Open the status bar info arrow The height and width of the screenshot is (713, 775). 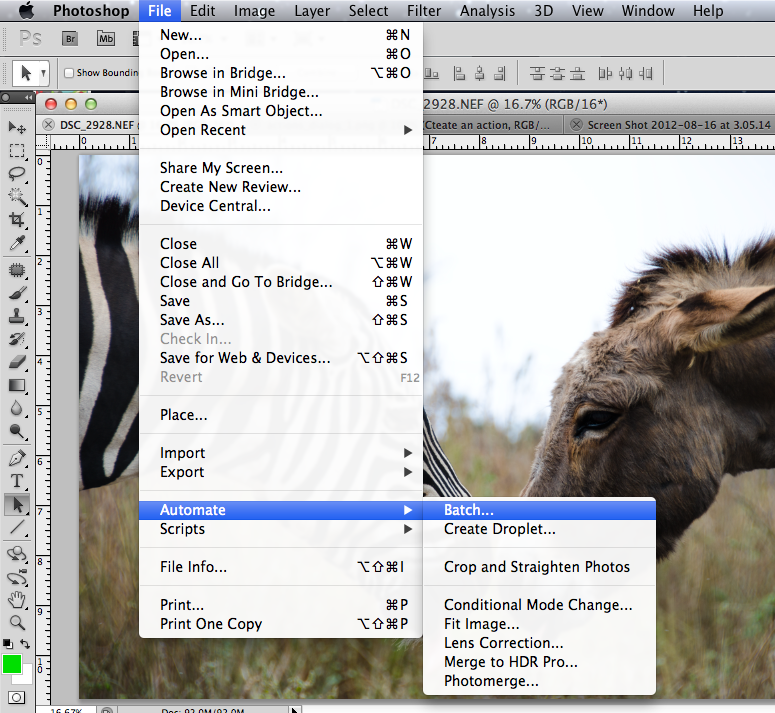click(x=295, y=710)
